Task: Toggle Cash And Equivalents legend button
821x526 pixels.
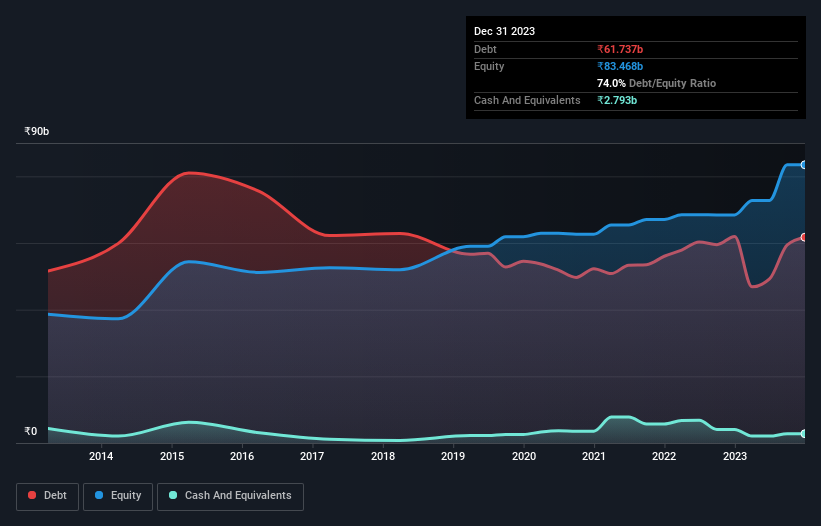Action: coord(230,496)
